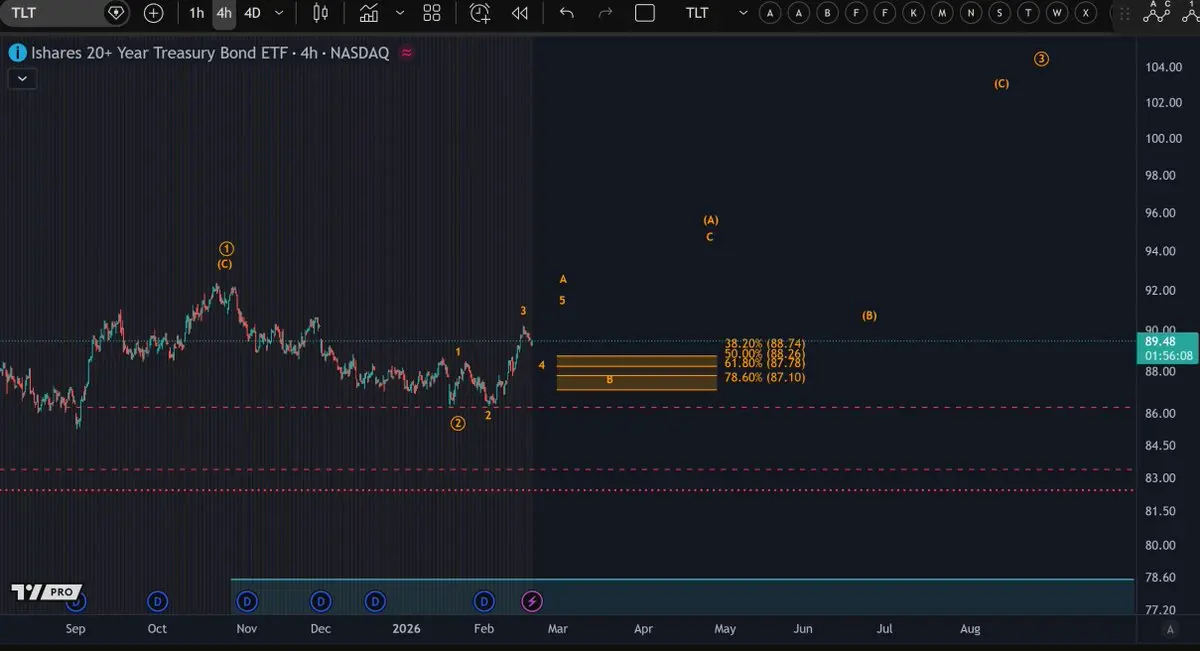Click the Aug label on time axis

coord(970,629)
